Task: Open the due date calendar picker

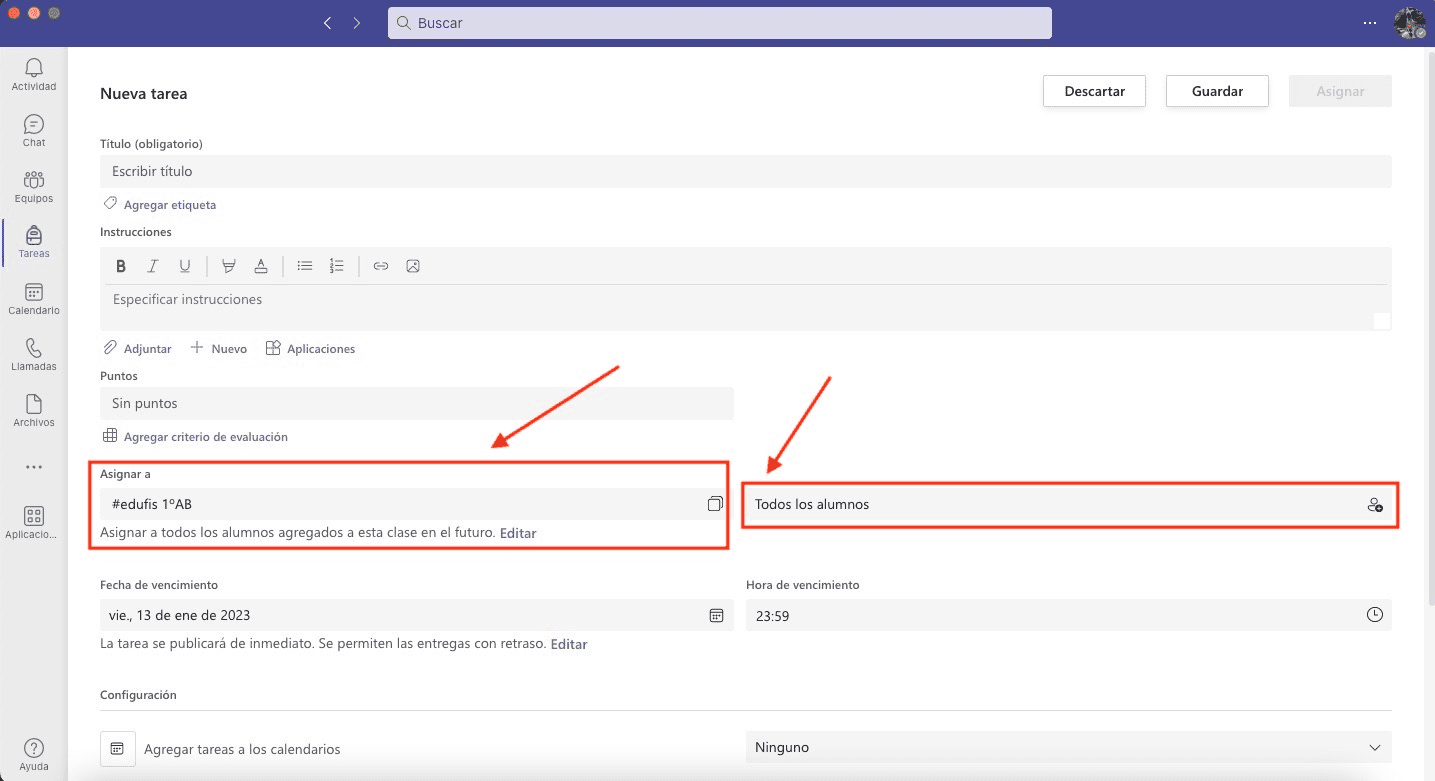Action: point(716,615)
